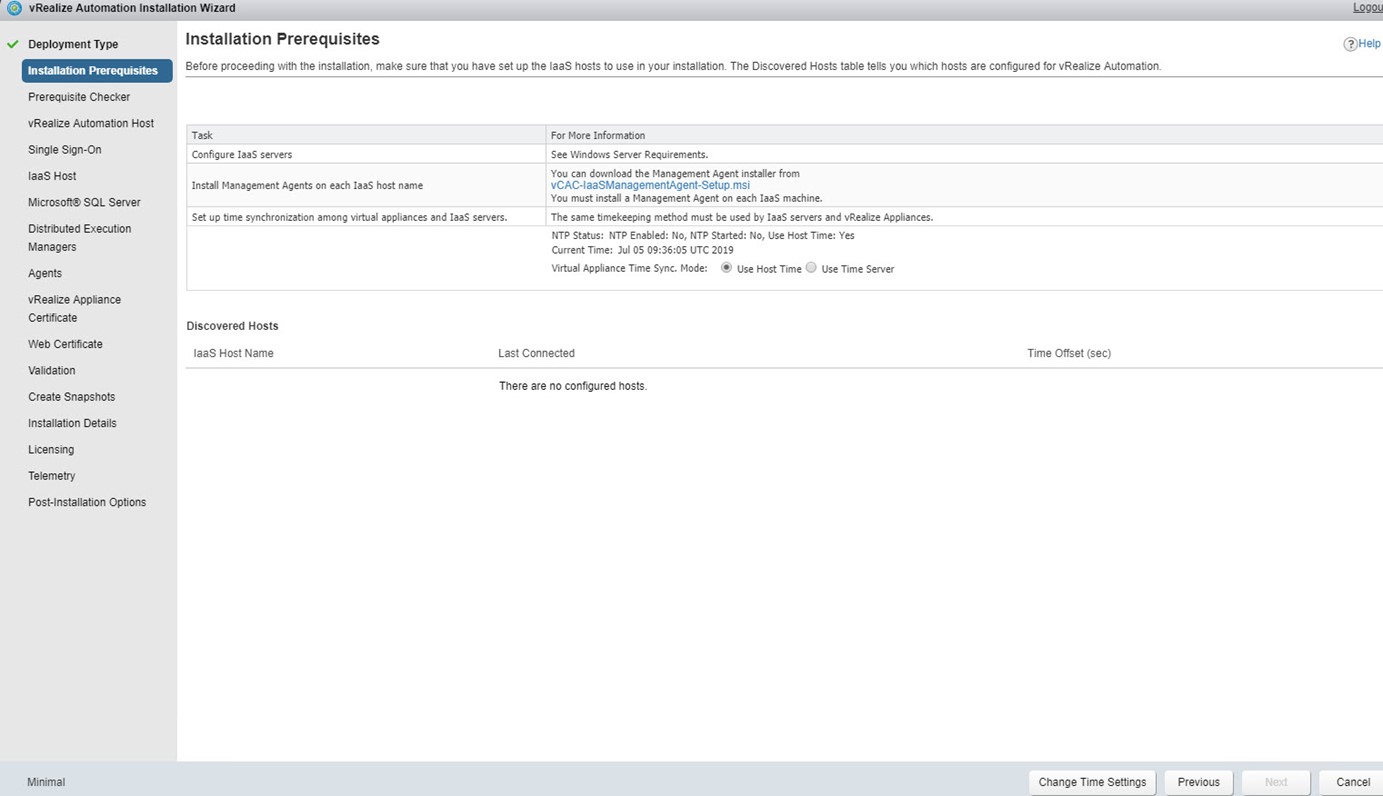This screenshot has width=1383, height=796.
Task: Go to the Web Certificate step
Action: (65, 344)
